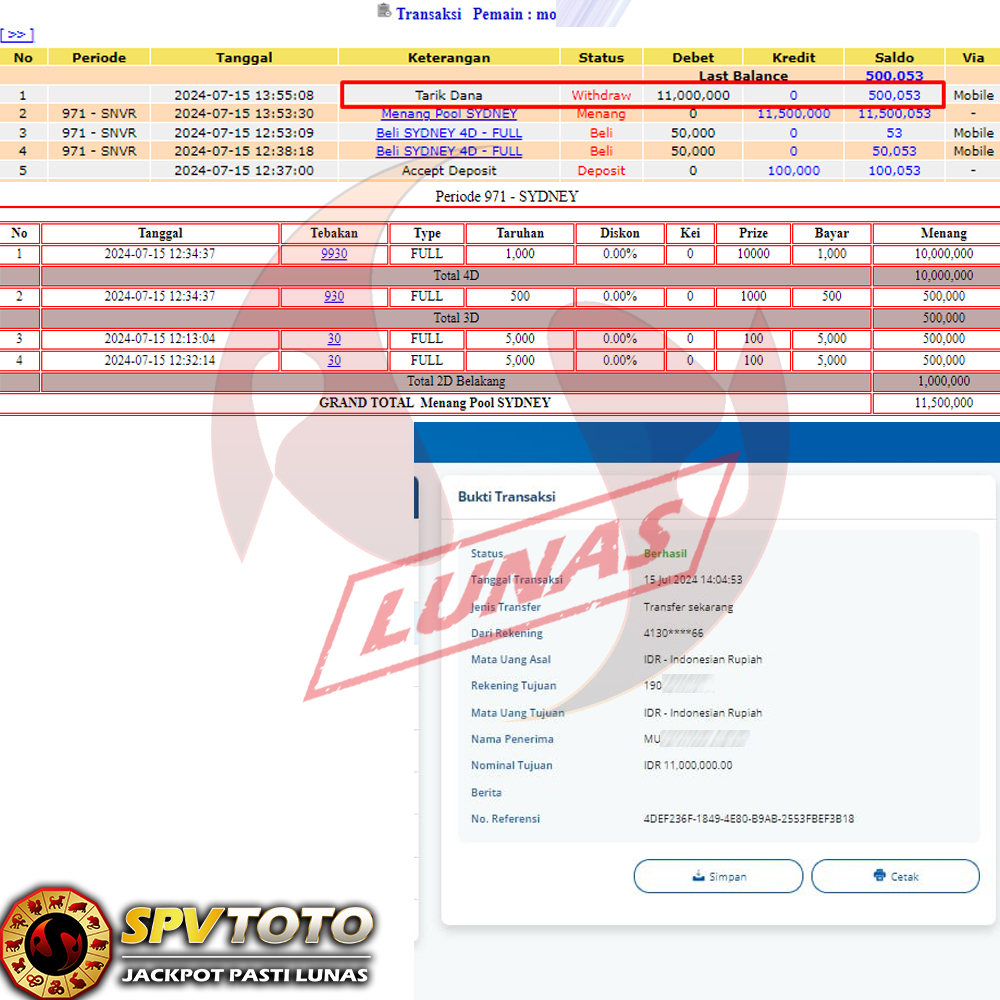The width and height of the screenshot is (1000, 1000).
Task: Open tebakan 30 link dated 12:32:14
Action: click(334, 361)
